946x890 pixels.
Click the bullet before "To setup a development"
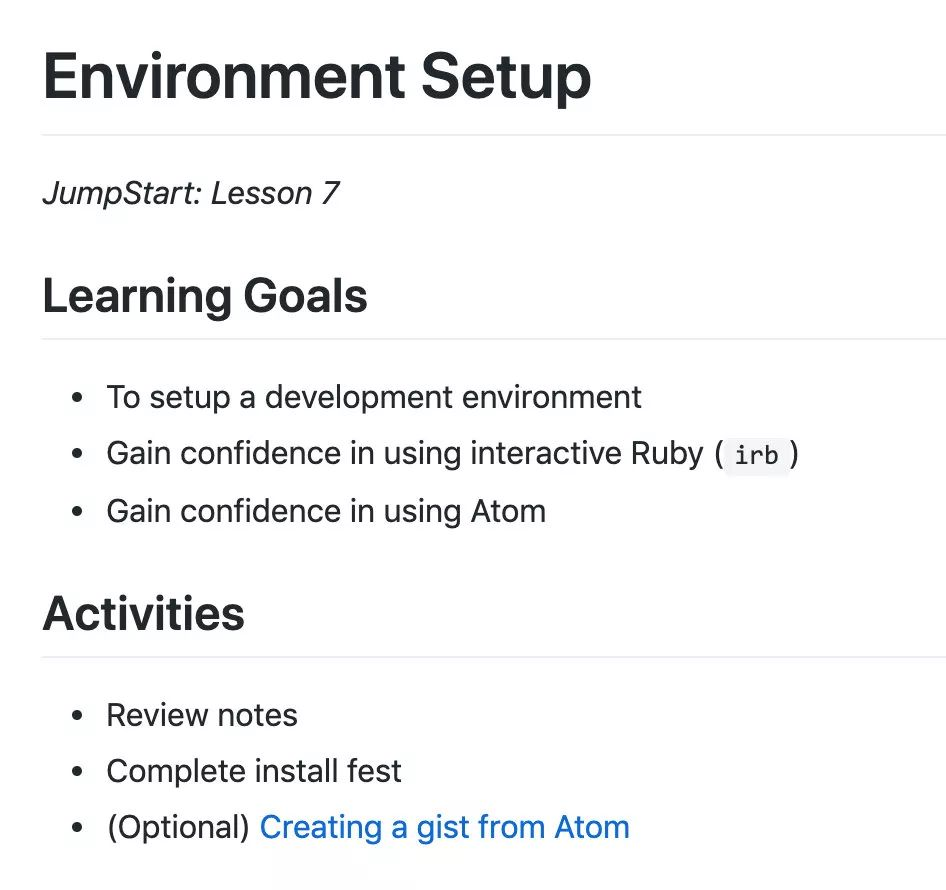click(77, 398)
